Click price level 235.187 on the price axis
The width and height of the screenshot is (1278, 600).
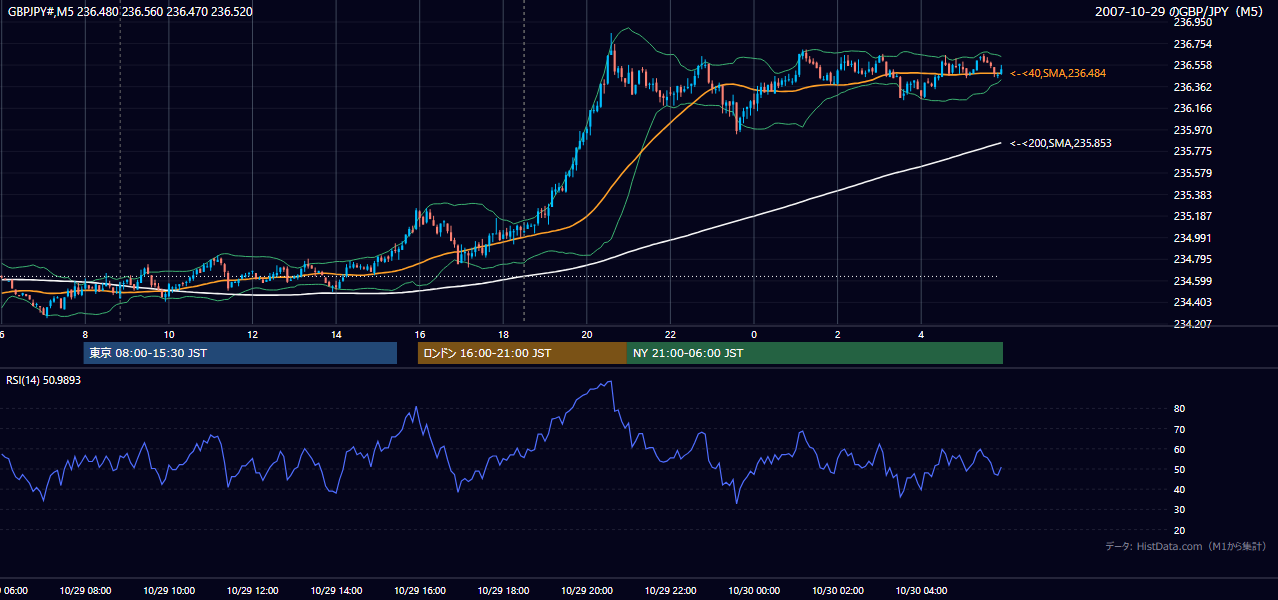tap(1192, 216)
